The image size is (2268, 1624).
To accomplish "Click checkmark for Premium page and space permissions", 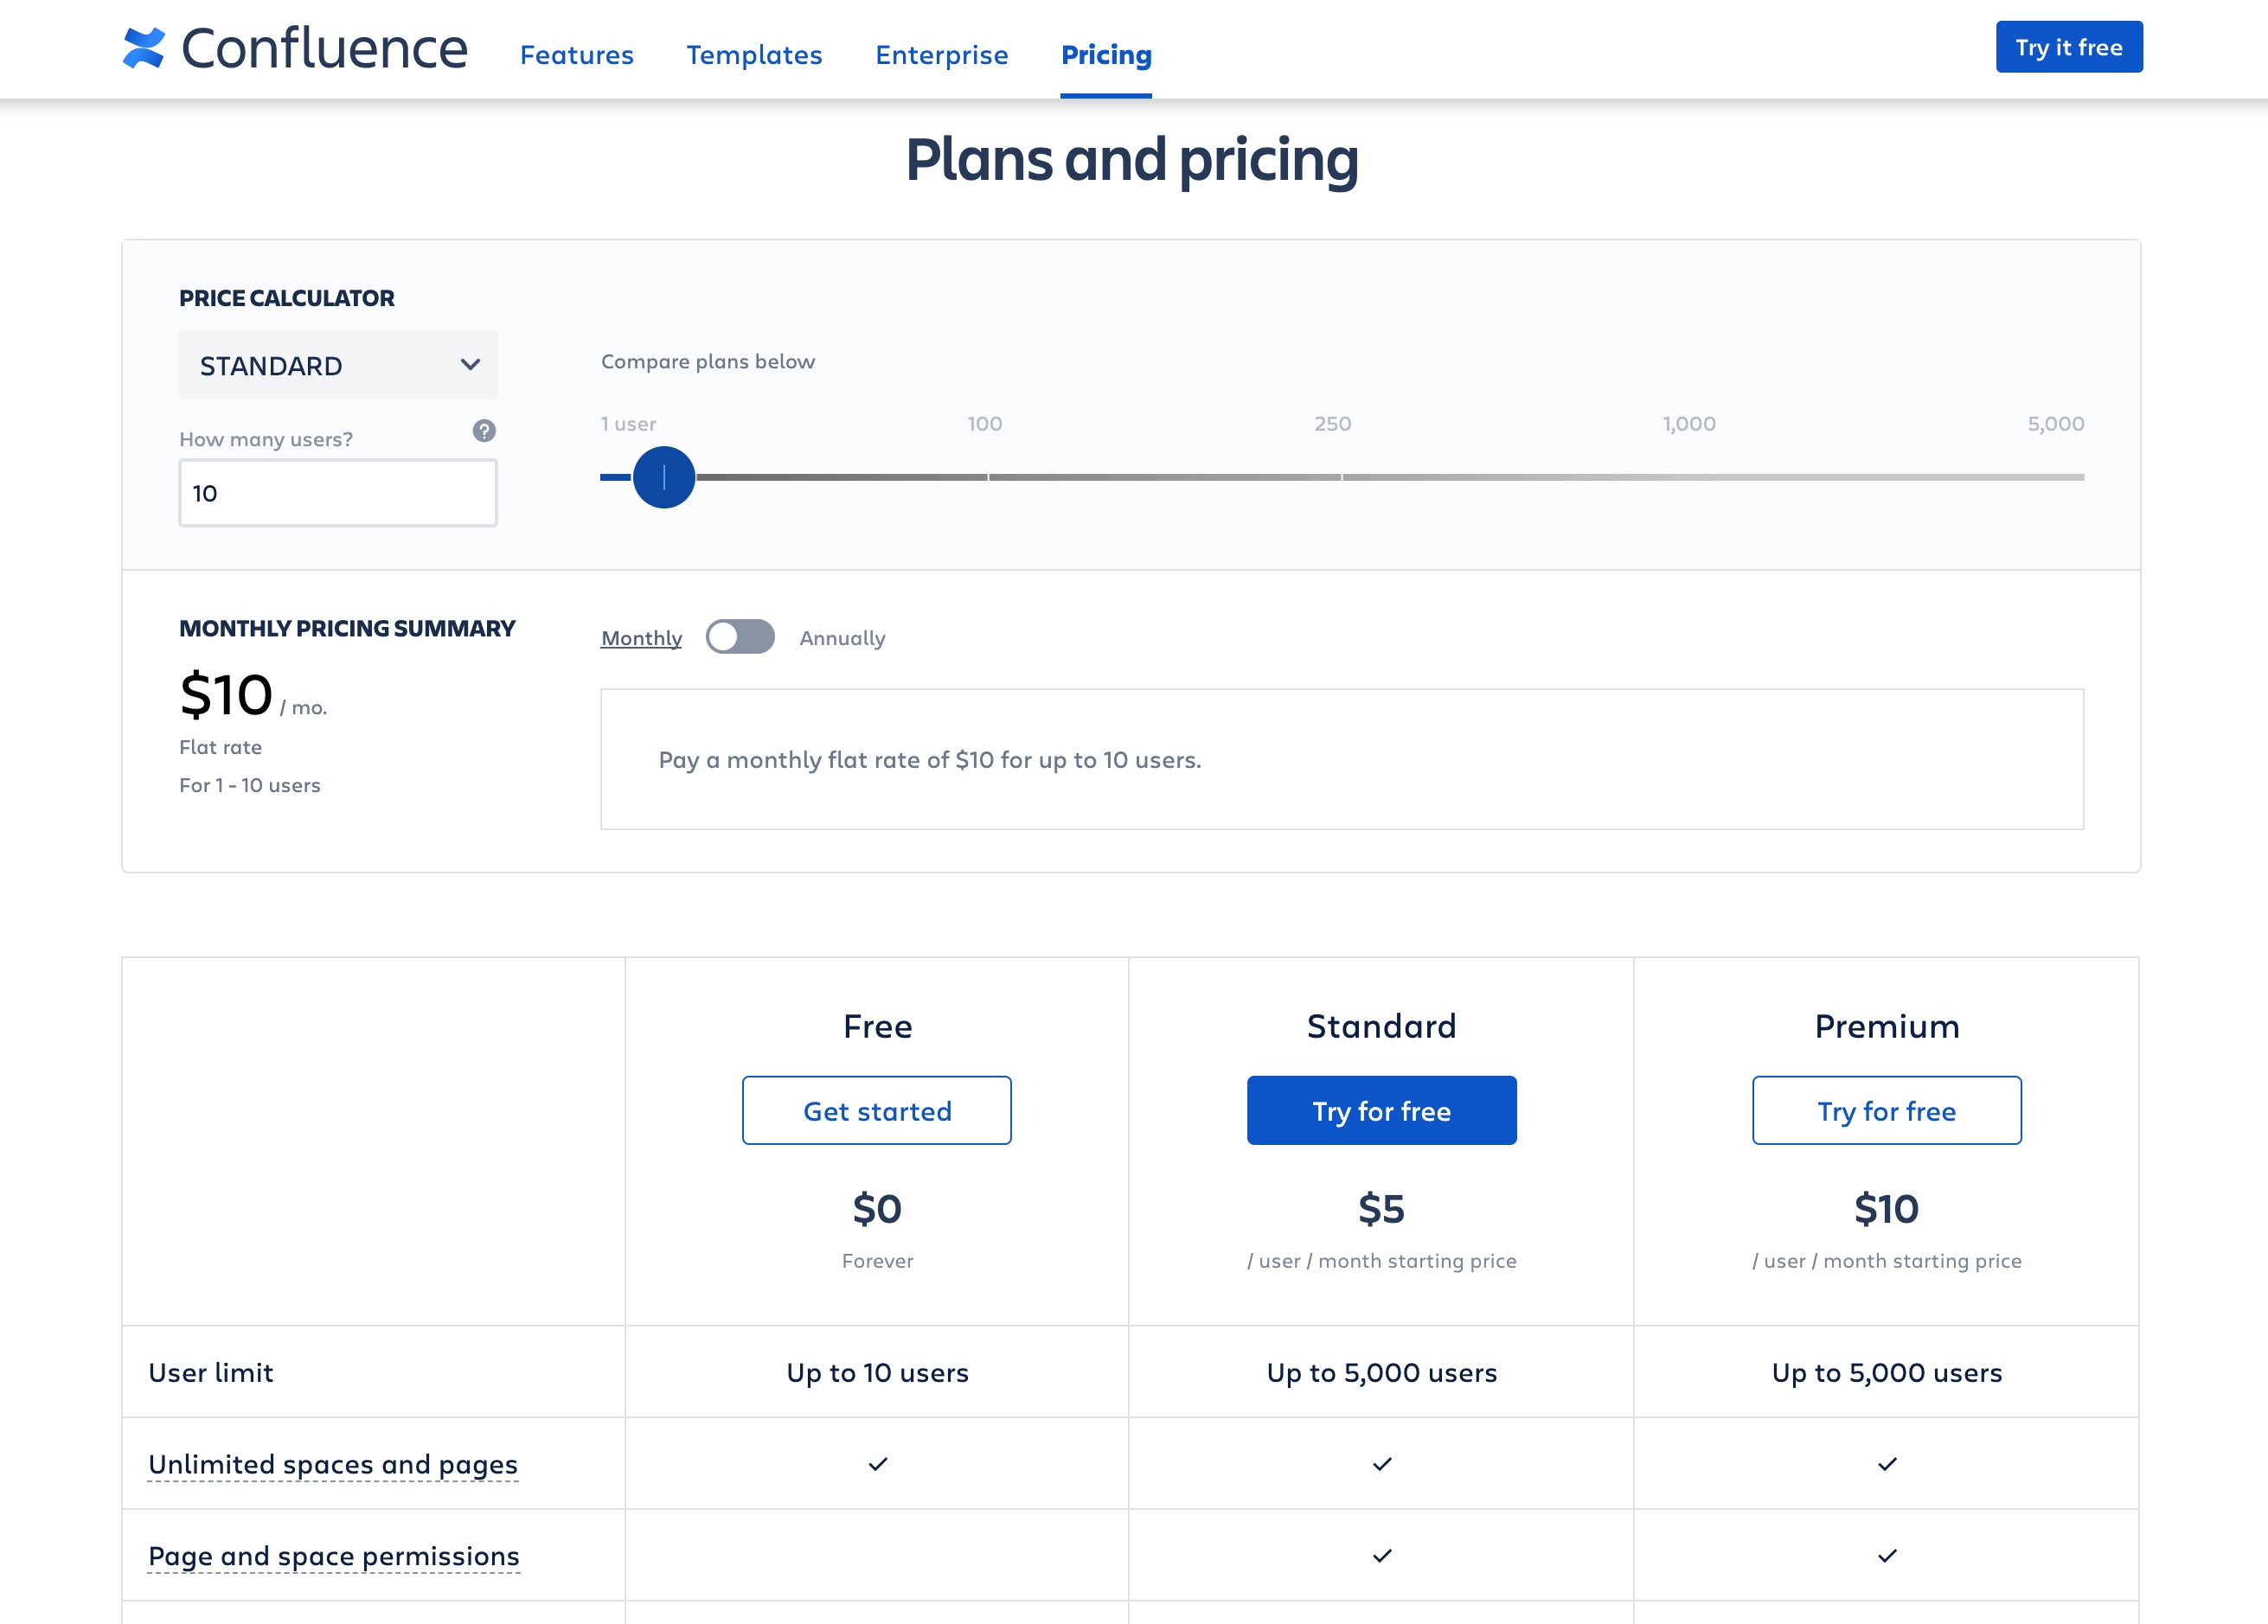I will tap(1887, 1556).
